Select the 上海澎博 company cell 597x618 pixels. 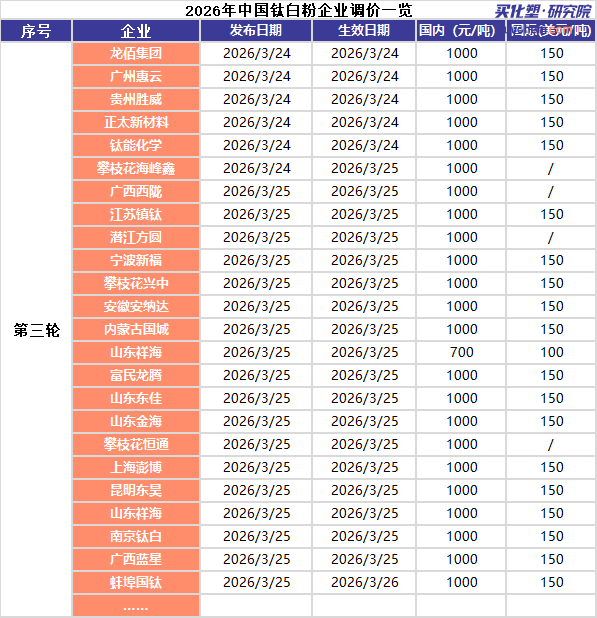(136, 467)
